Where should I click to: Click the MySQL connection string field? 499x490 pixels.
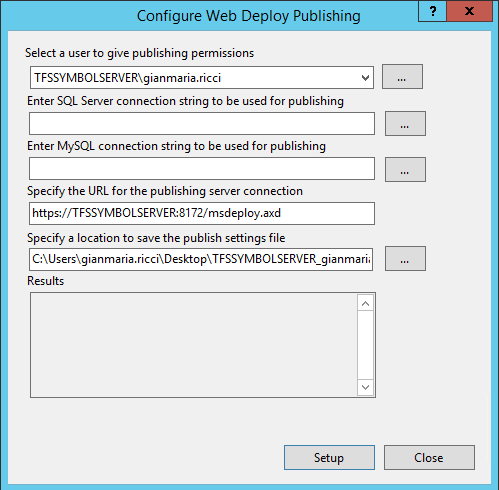(202, 169)
